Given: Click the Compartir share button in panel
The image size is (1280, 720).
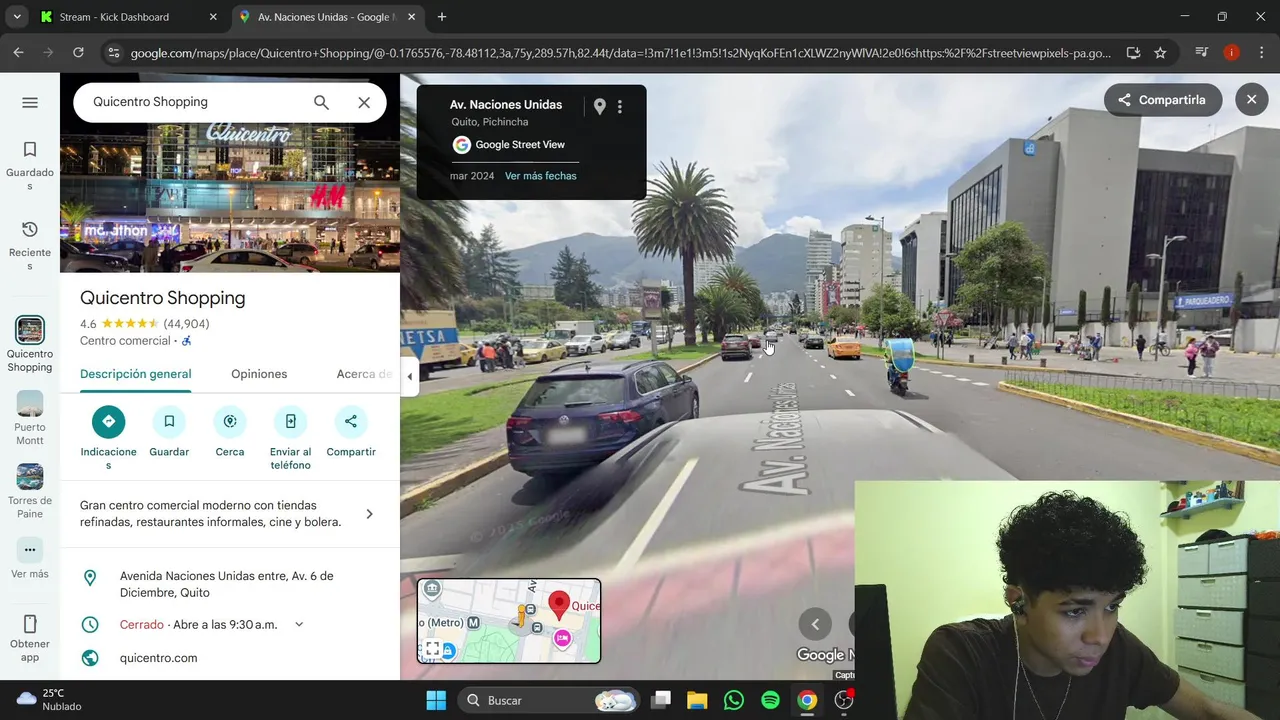Looking at the screenshot, I should point(351,432).
